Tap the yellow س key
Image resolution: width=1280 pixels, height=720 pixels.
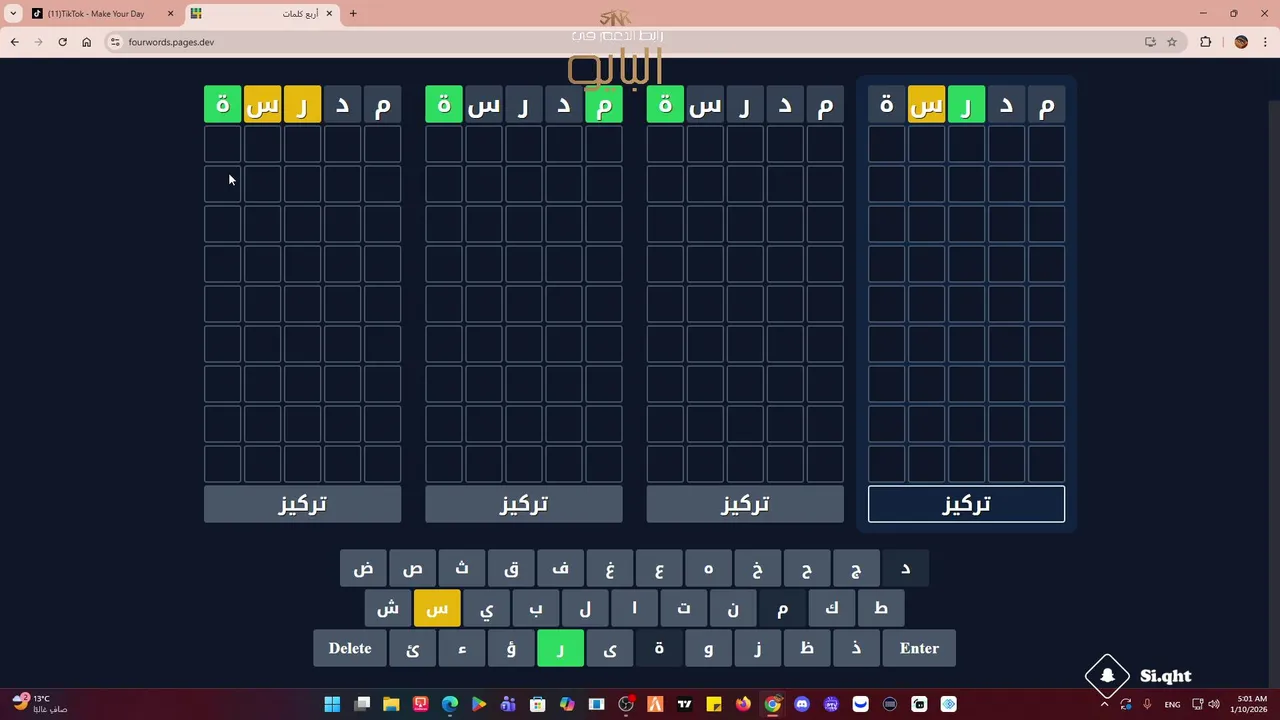point(437,608)
